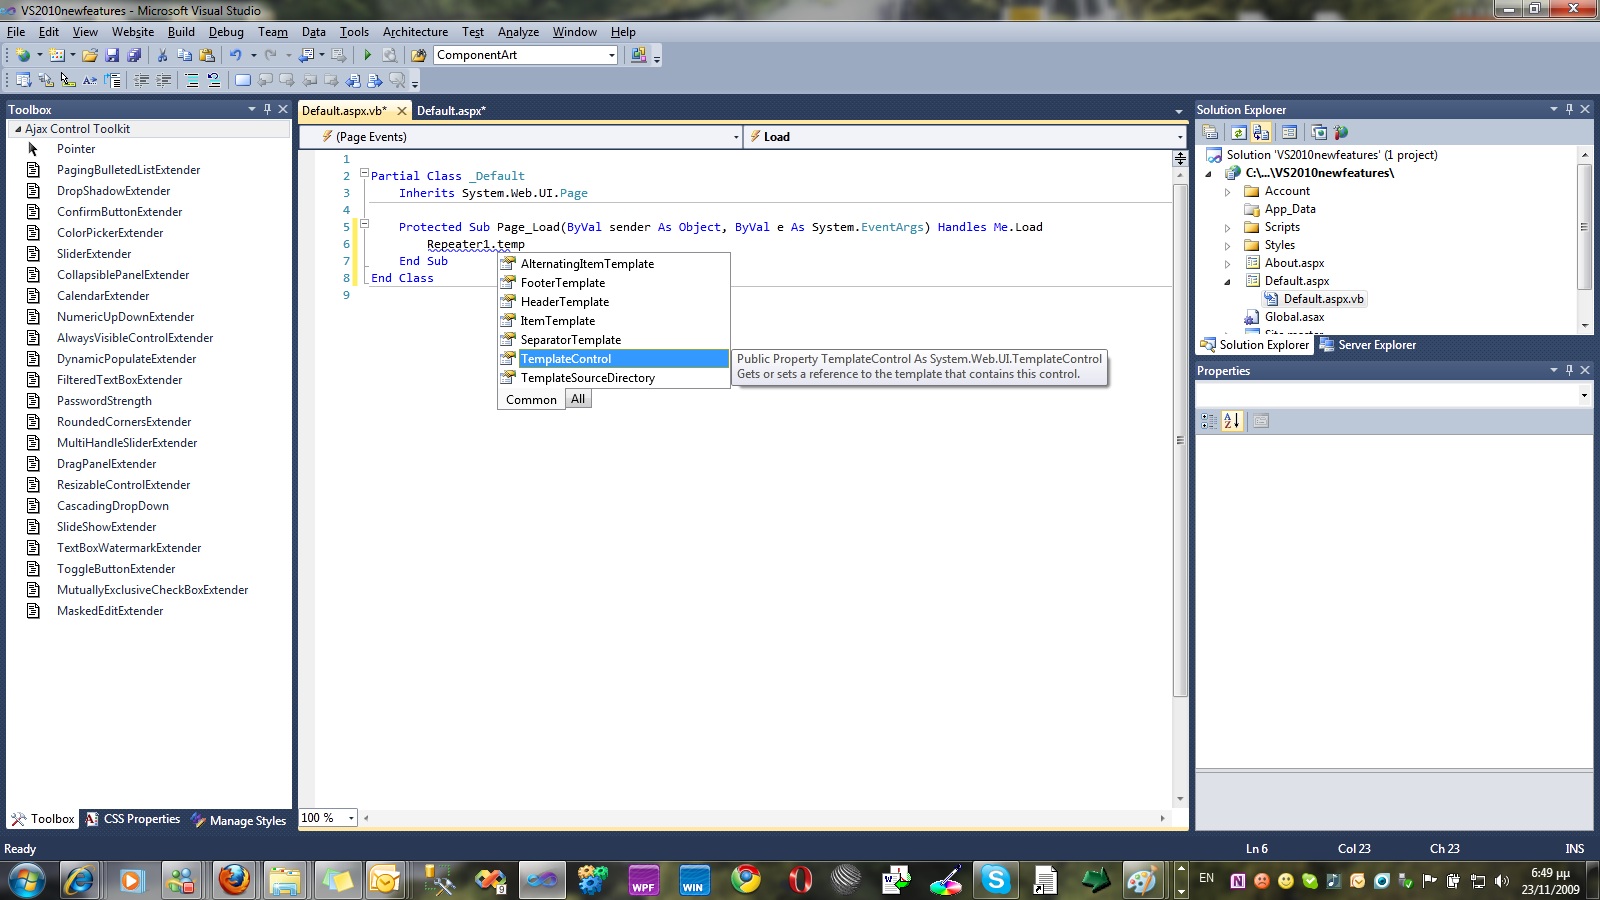Click Refresh icon in Solution Explorer
The height and width of the screenshot is (900, 1600).
coord(1238,132)
